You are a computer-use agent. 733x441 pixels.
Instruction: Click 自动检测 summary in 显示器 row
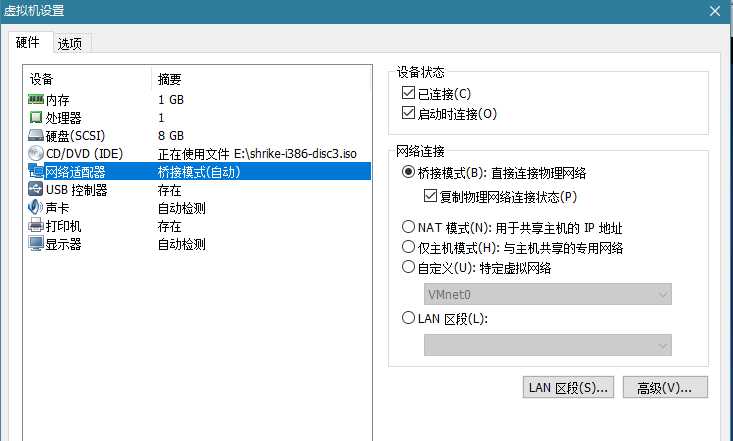pyautogui.click(x=182, y=244)
